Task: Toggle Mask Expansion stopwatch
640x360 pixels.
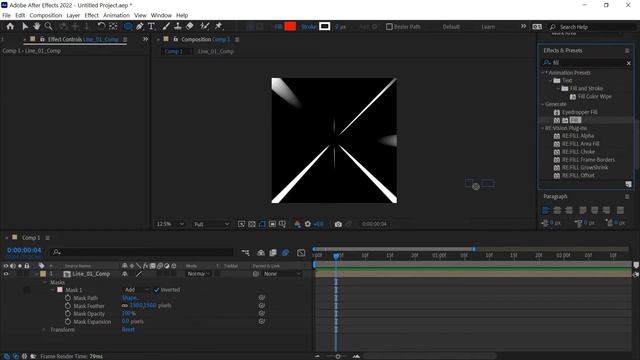Action: (x=68, y=321)
